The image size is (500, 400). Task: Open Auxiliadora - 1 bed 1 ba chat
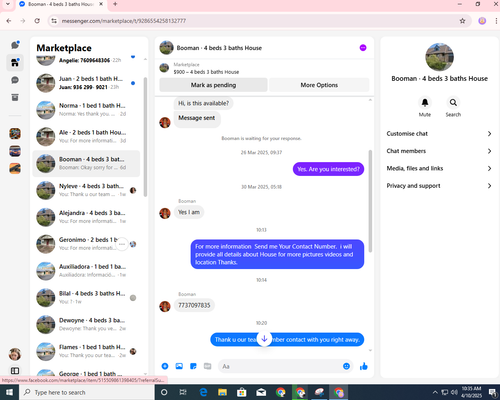point(86,271)
